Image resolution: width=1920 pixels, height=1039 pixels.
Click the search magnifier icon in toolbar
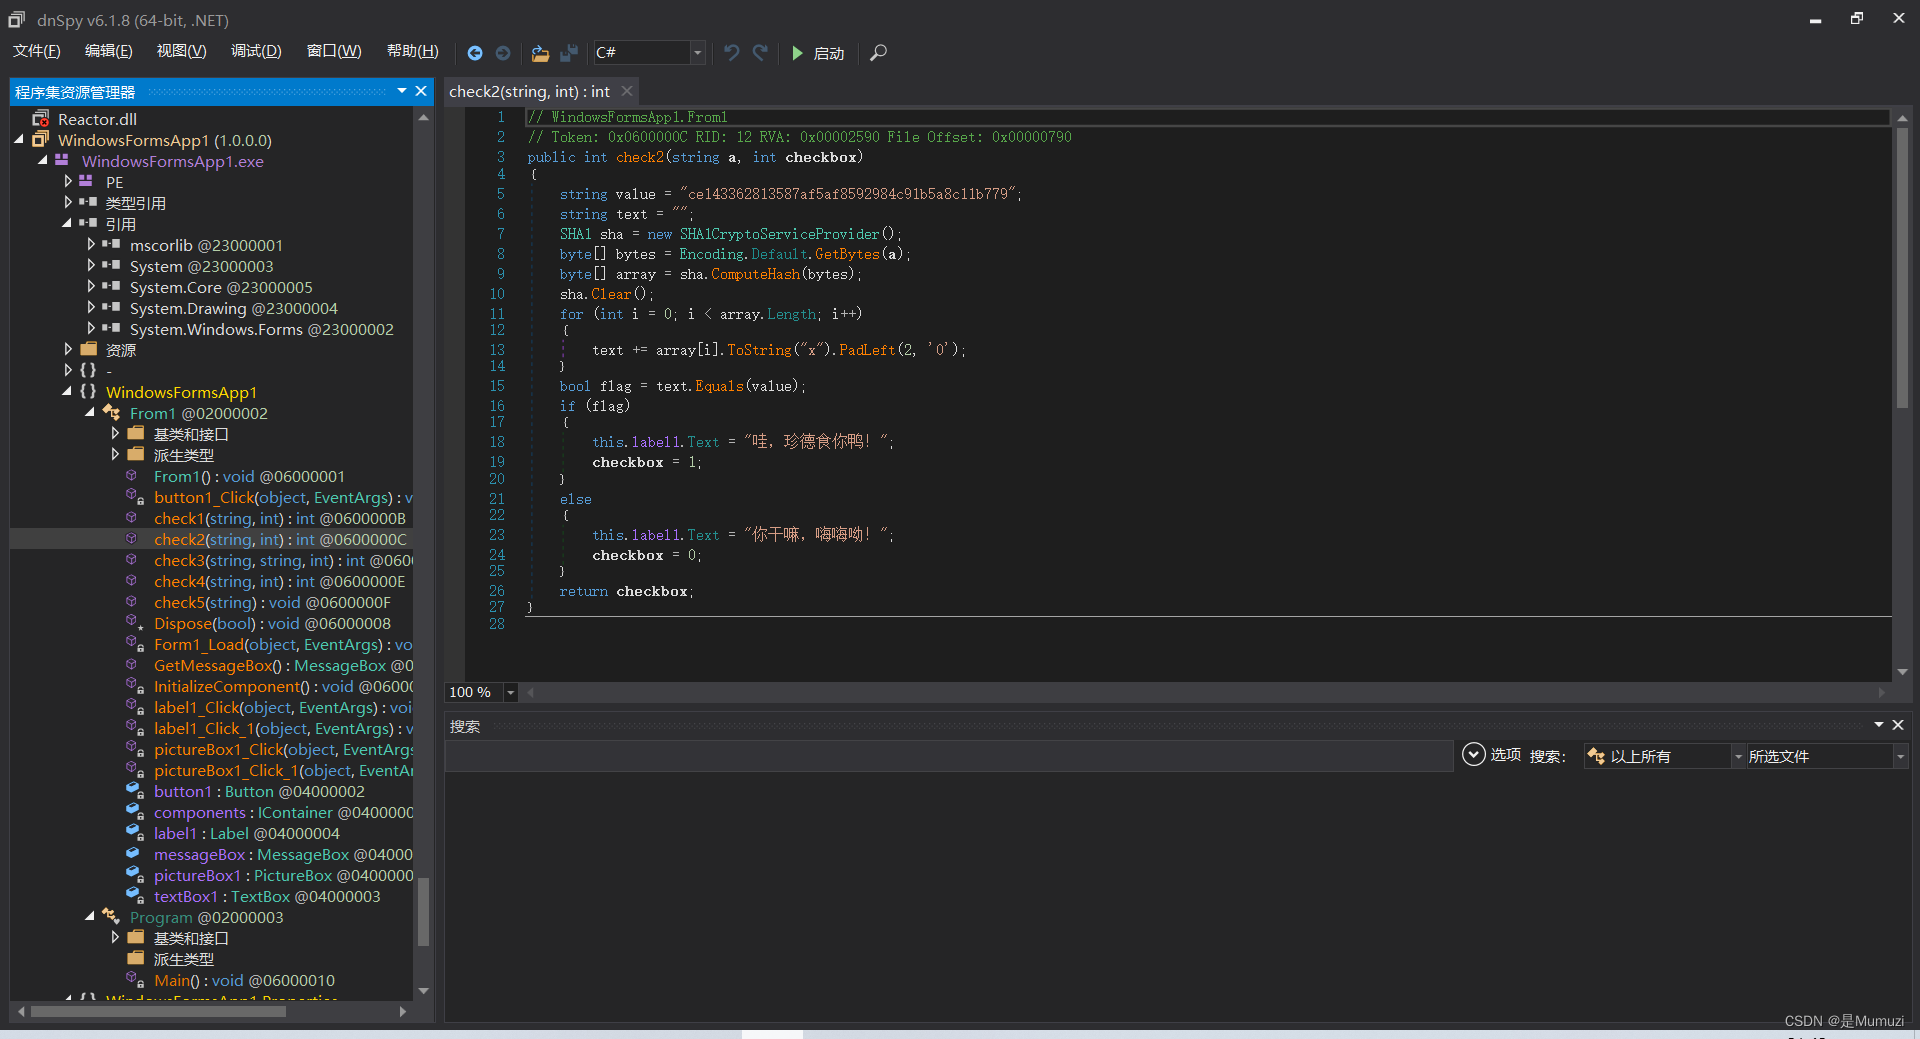pyautogui.click(x=878, y=53)
